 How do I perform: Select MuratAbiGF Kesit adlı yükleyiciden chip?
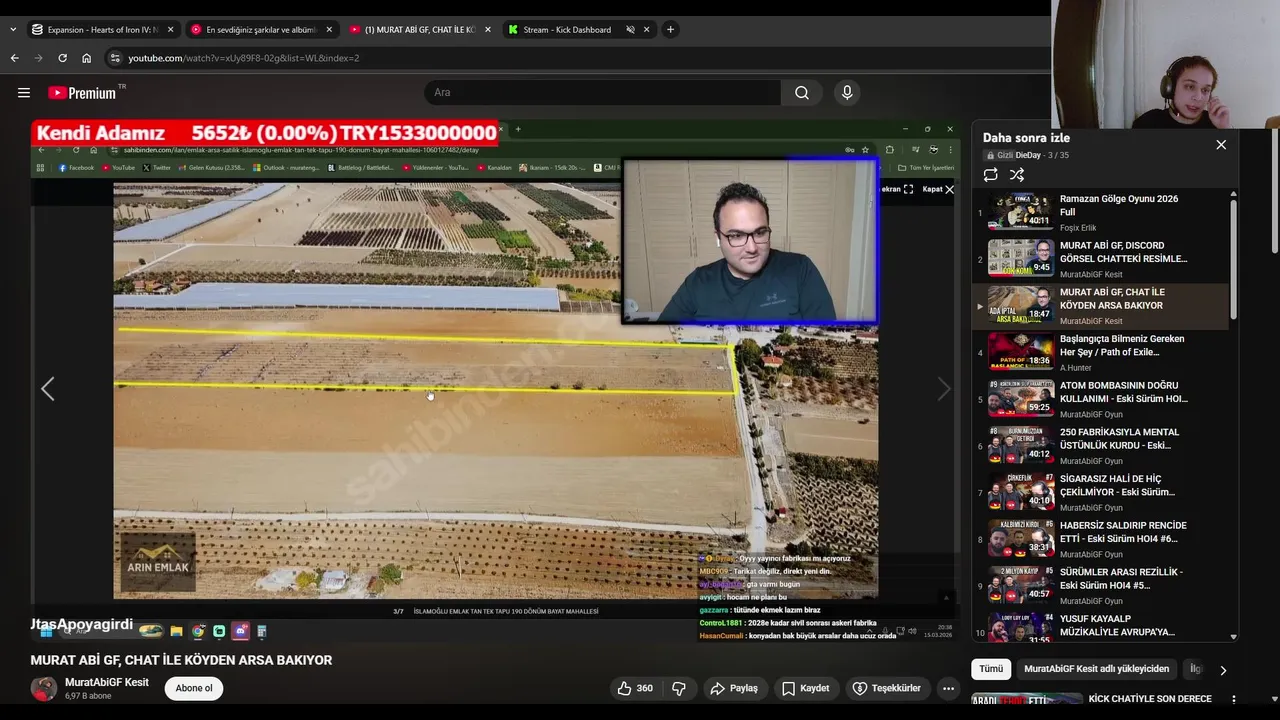[1096, 669]
